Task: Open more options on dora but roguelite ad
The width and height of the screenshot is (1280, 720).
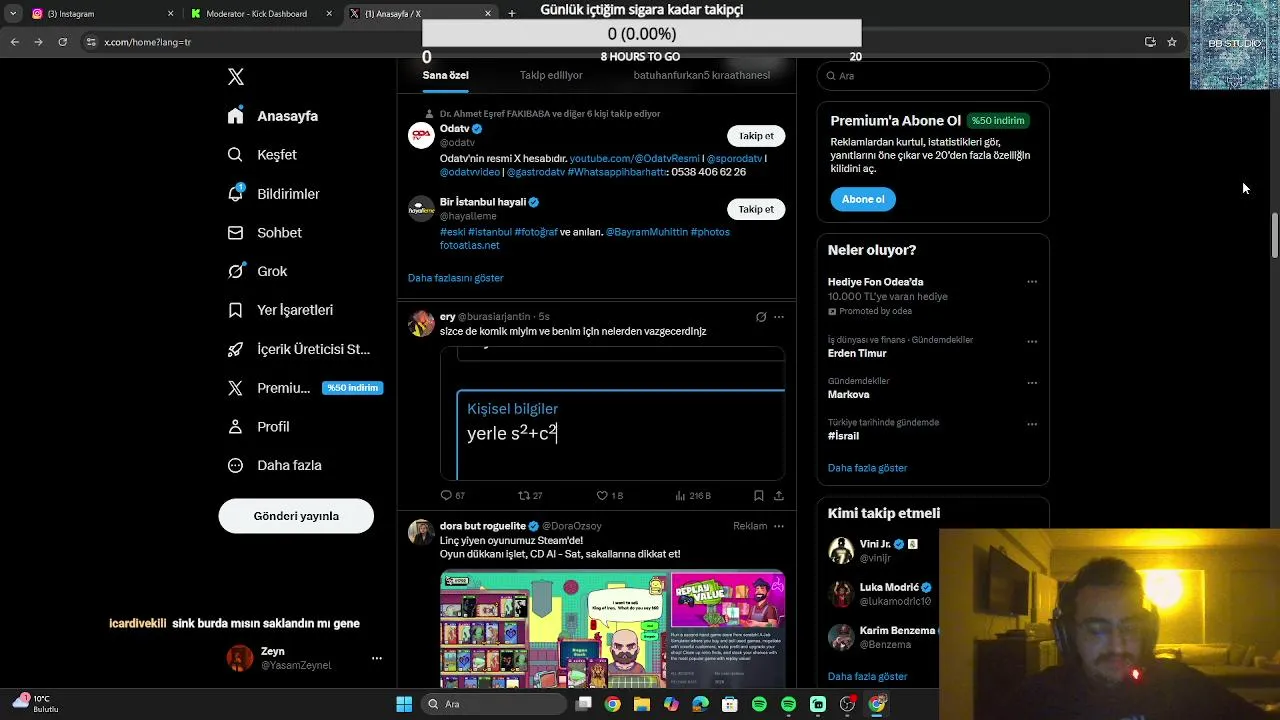Action: (779, 526)
